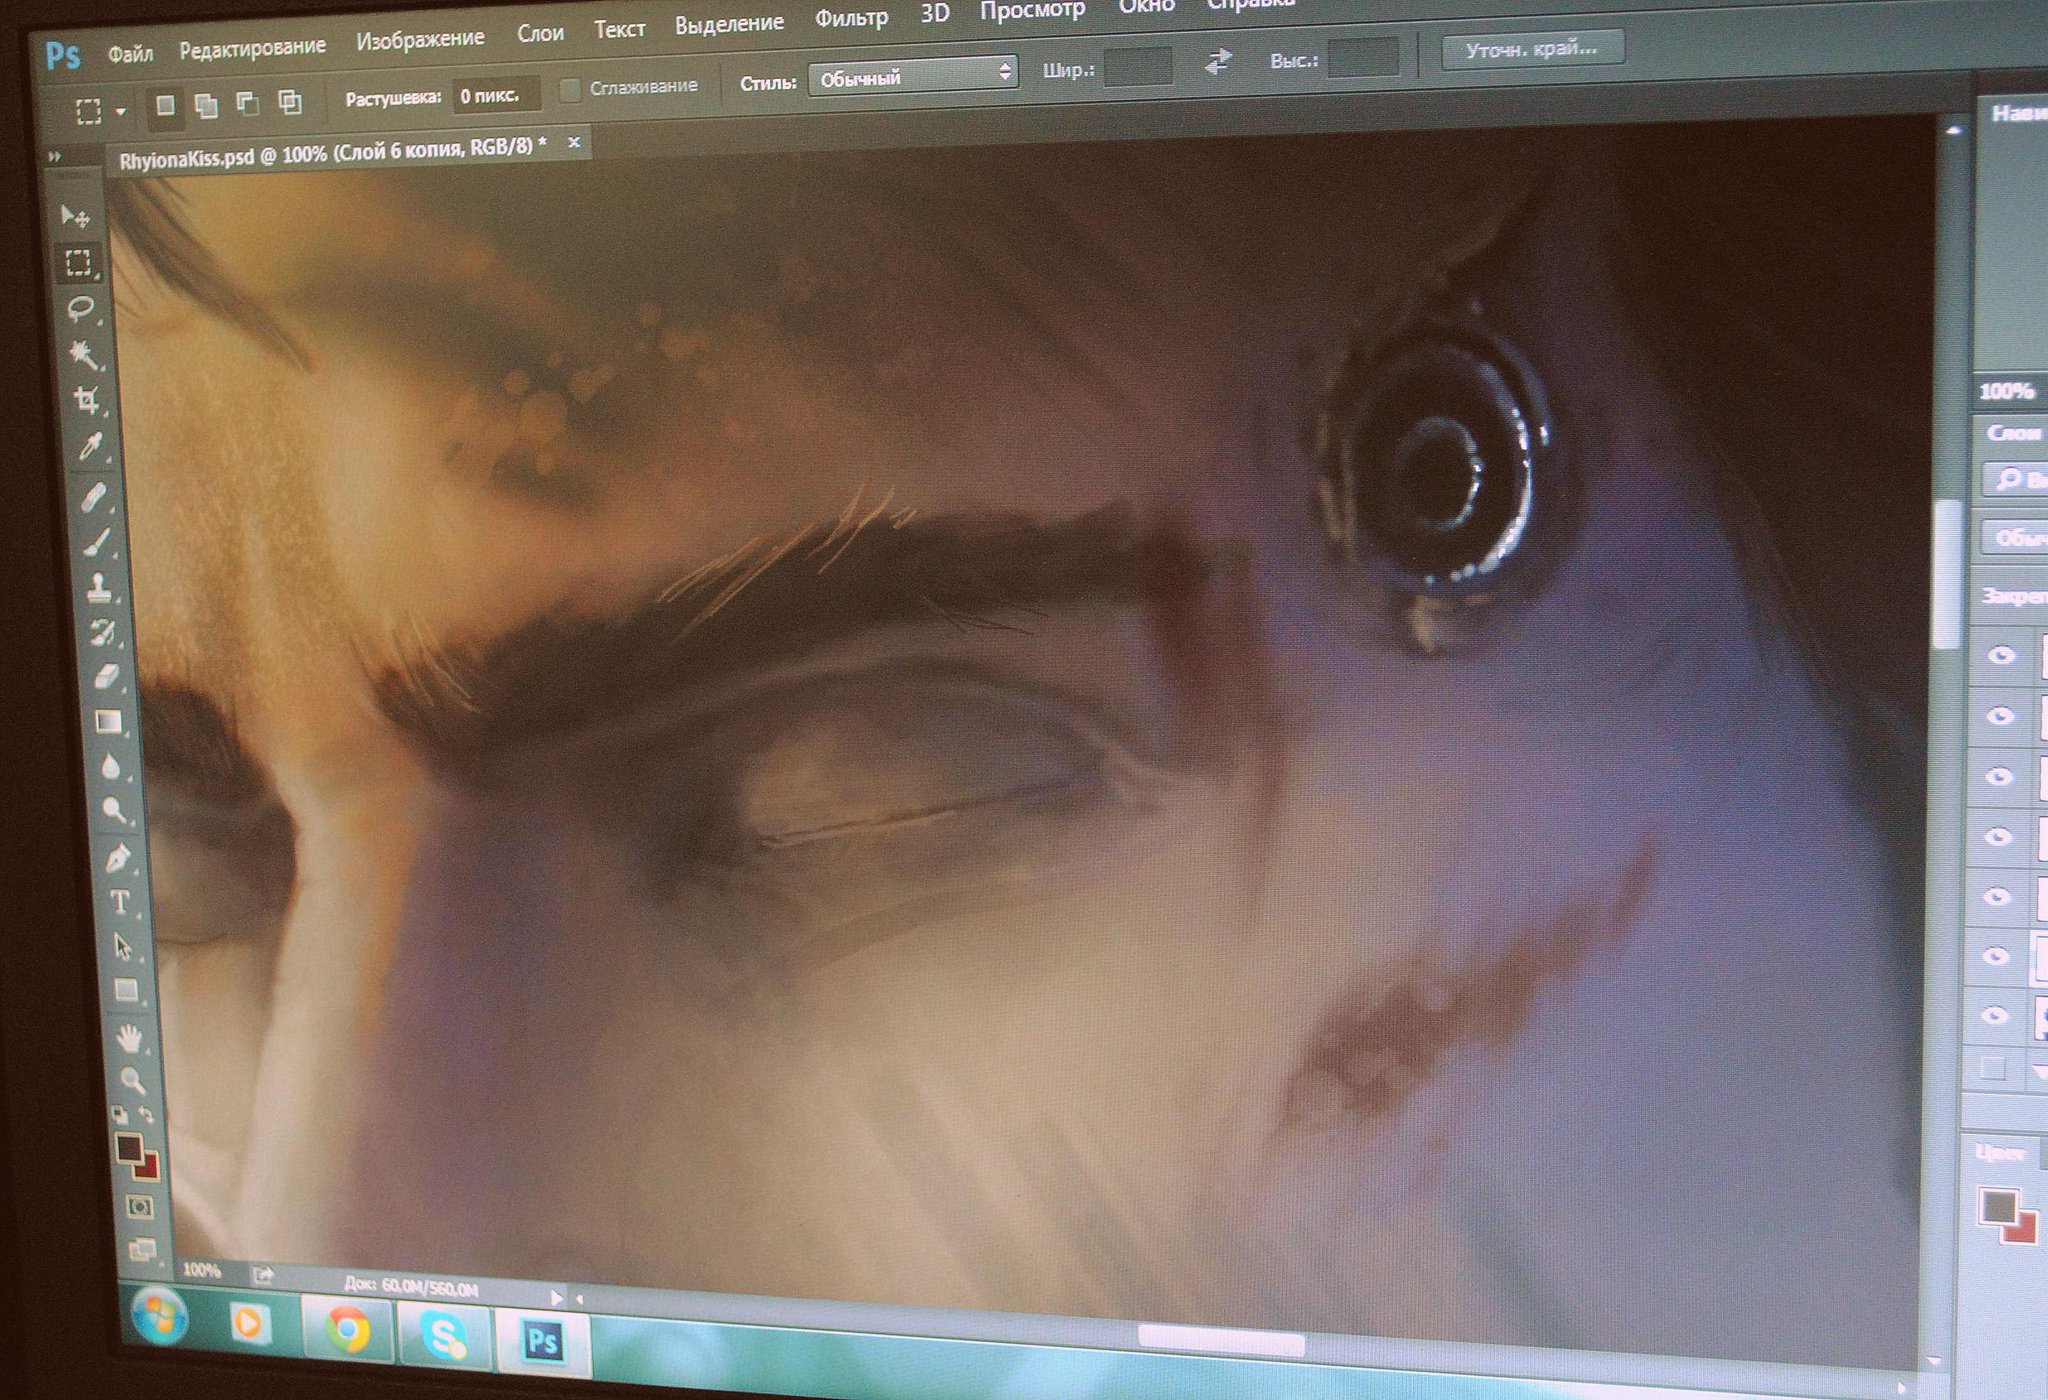This screenshot has height=1400, width=2048.
Task: Select the Magic Wand tool
Action: coord(84,354)
